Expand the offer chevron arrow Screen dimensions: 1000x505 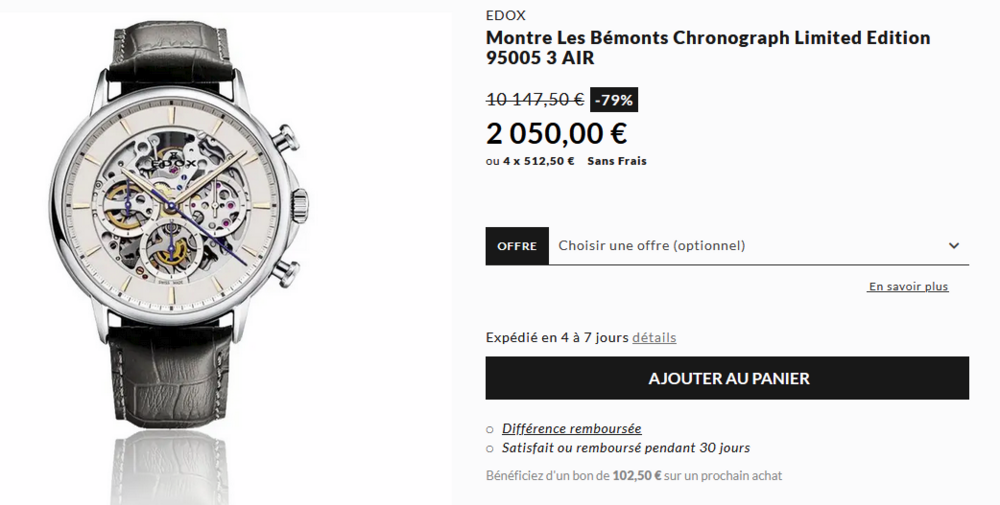pyautogui.click(x=954, y=246)
